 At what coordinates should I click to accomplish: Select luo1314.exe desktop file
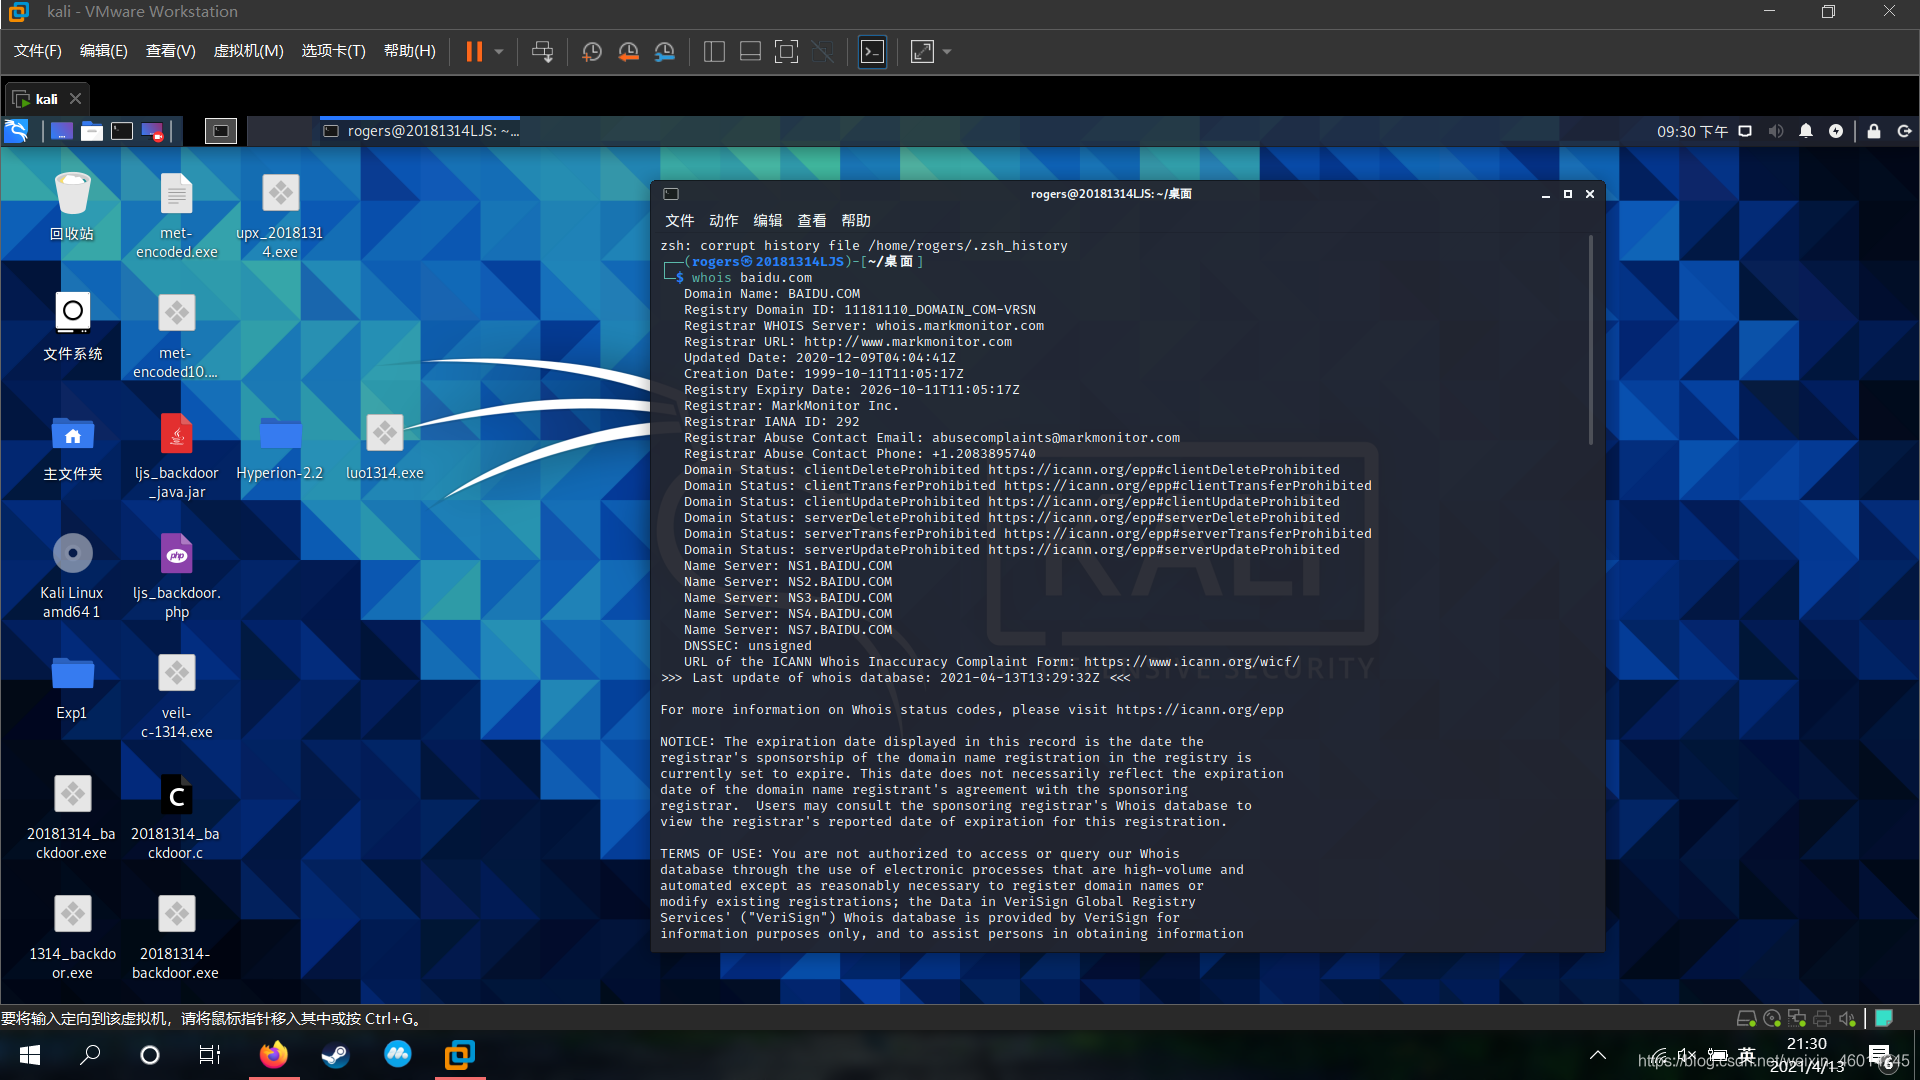click(x=385, y=447)
